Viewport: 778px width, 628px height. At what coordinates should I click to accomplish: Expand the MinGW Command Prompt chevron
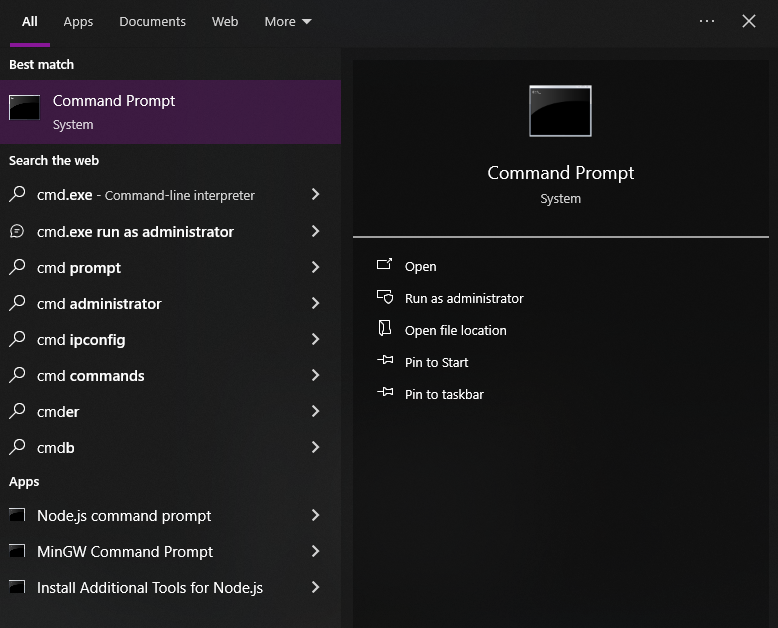(x=316, y=551)
